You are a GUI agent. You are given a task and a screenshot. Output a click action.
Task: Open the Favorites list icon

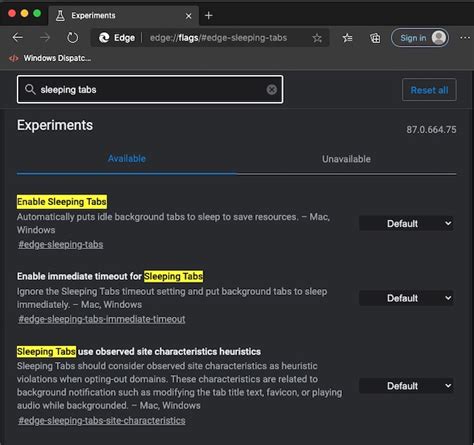coord(347,38)
